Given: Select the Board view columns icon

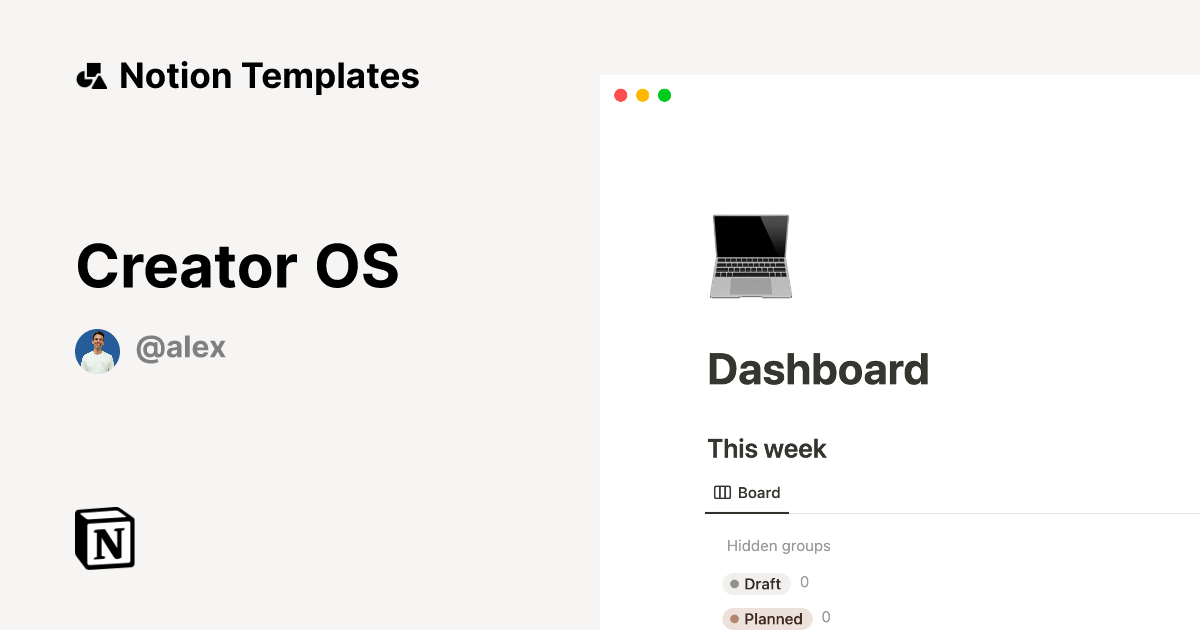Looking at the screenshot, I should (x=721, y=492).
